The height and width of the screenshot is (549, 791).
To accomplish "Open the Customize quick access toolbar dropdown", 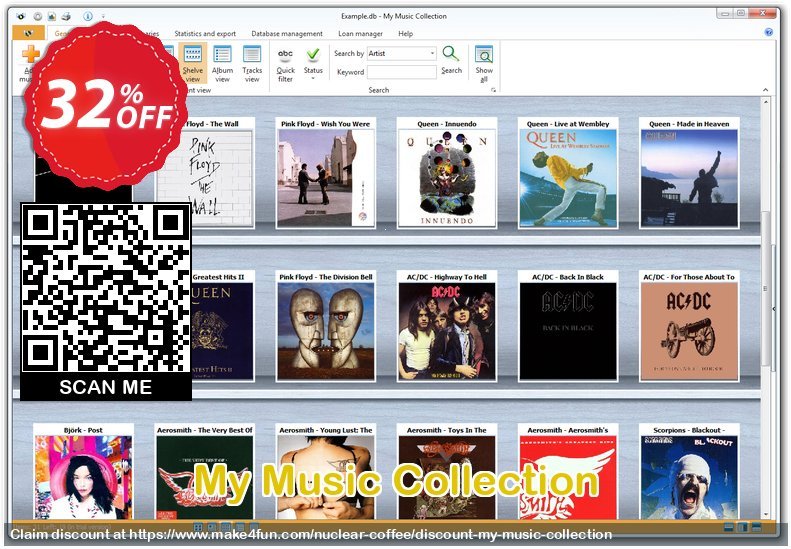I will (x=103, y=17).
